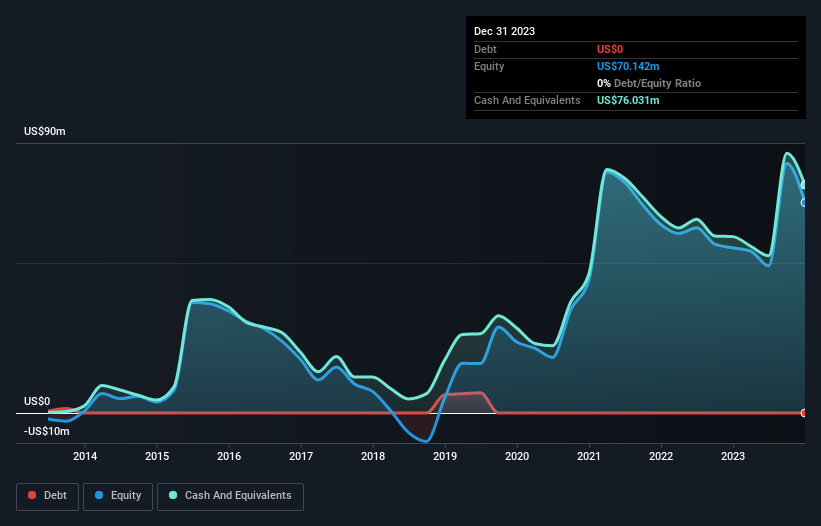The image size is (821, 526).
Task: Select the 2019 x-axis label
Action: coord(445,456)
